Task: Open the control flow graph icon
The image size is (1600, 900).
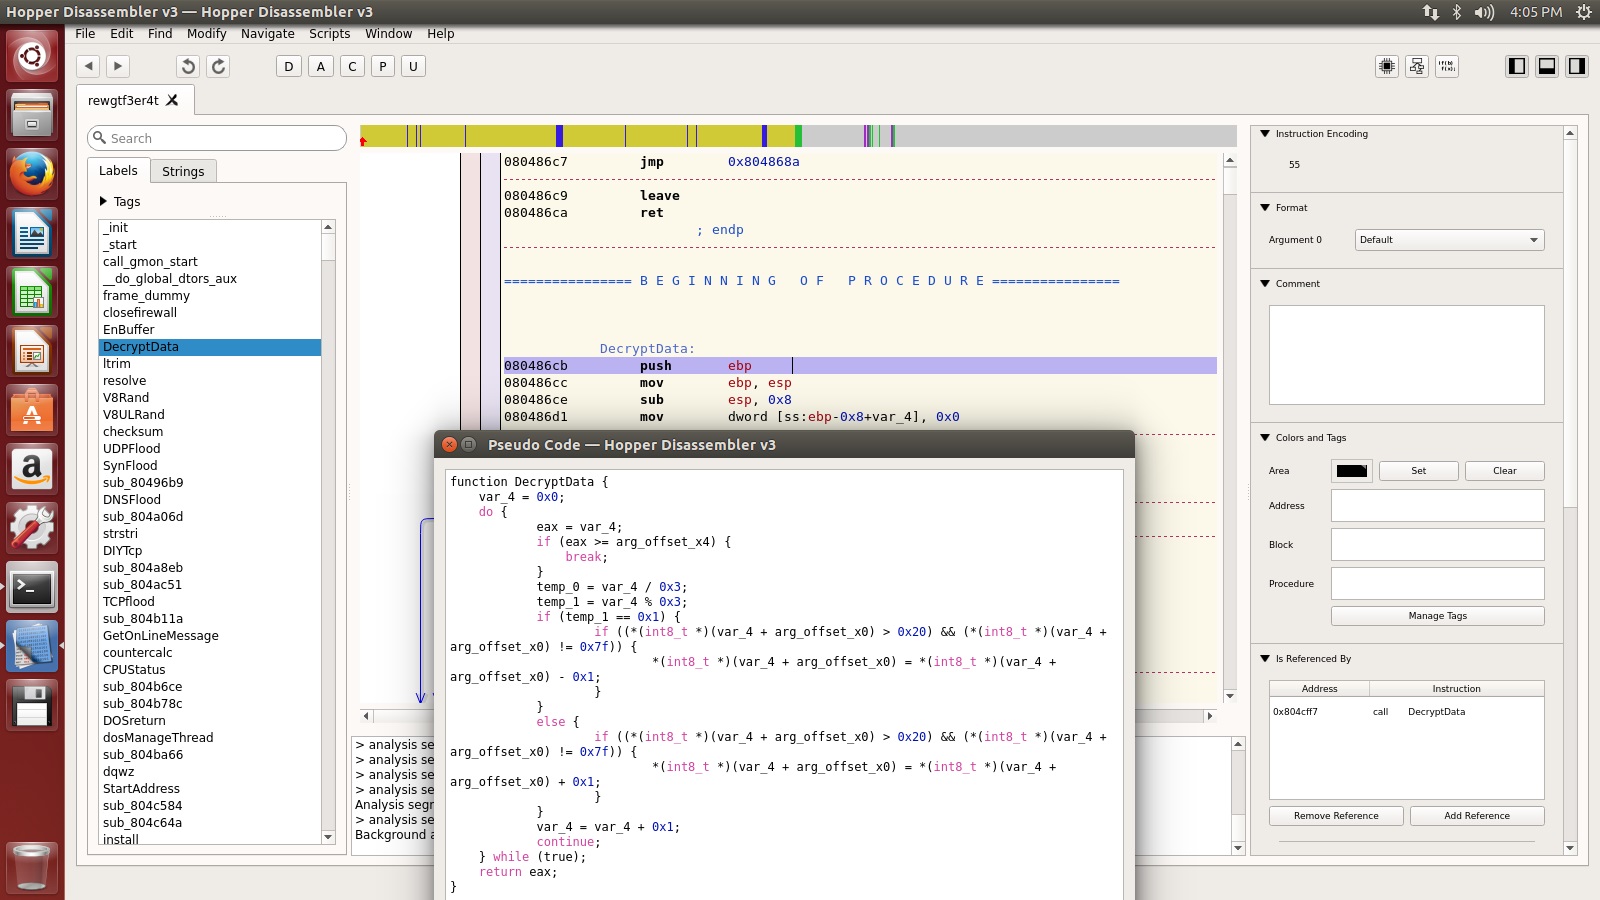Action: [1417, 66]
